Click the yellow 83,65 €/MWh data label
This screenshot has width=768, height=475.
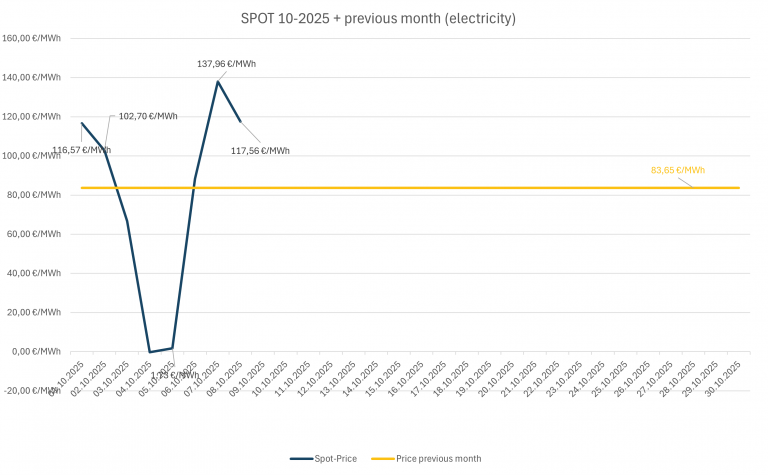click(678, 170)
